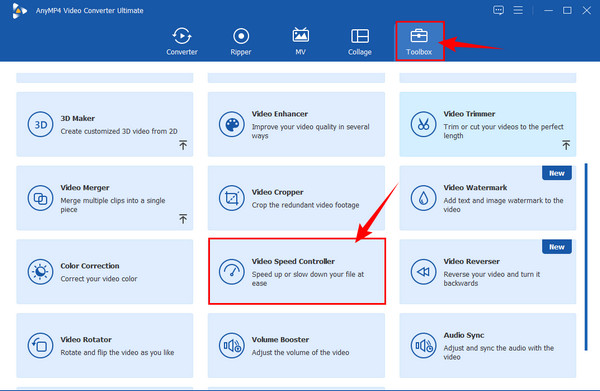Open the Converter tab
The height and width of the screenshot is (391, 600).
182,41
